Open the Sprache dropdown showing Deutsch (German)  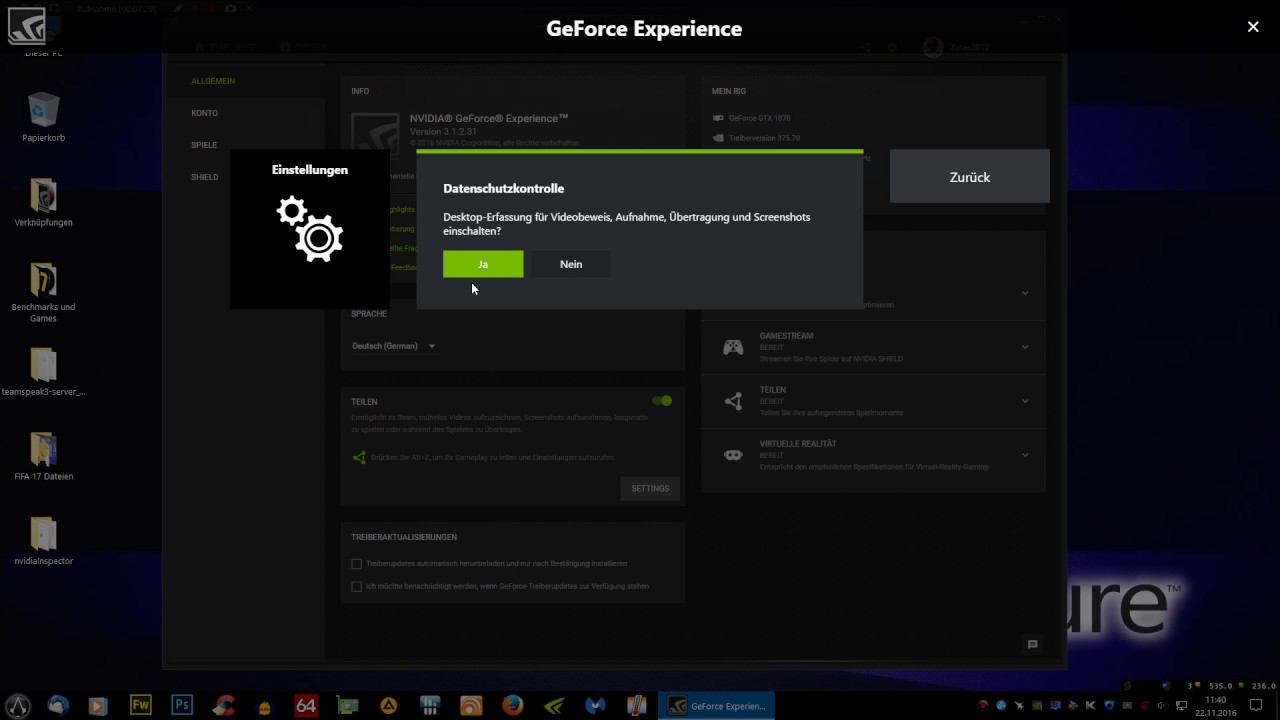coord(394,346)
